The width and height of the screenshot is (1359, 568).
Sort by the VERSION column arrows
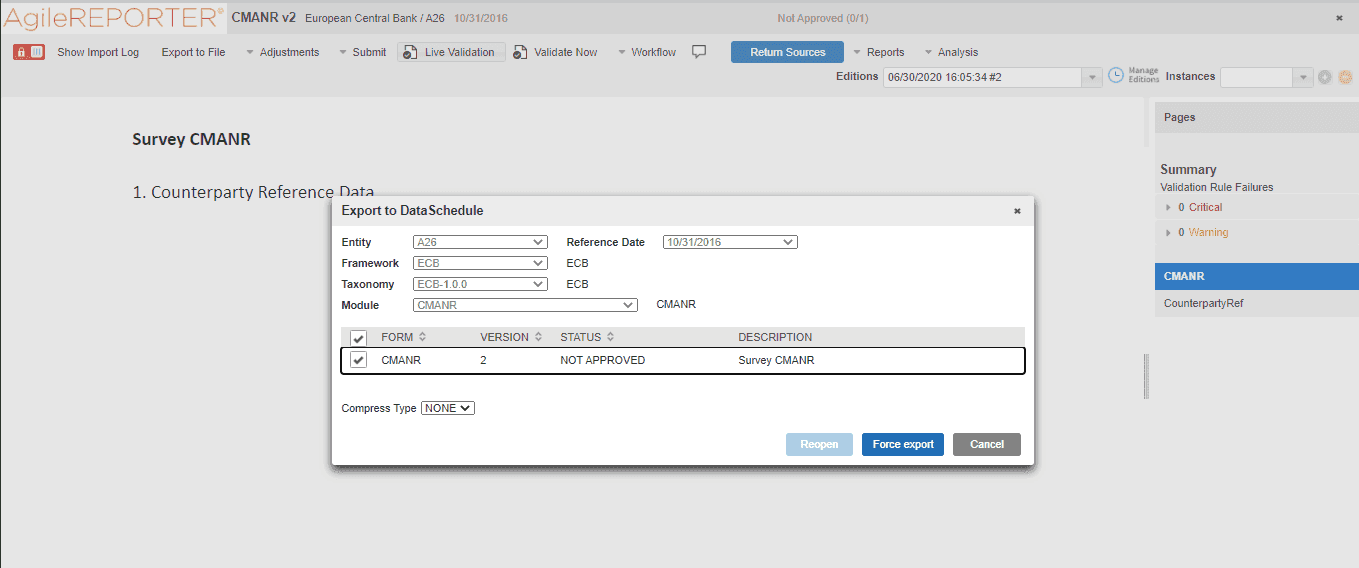click(x=538, y=337)
